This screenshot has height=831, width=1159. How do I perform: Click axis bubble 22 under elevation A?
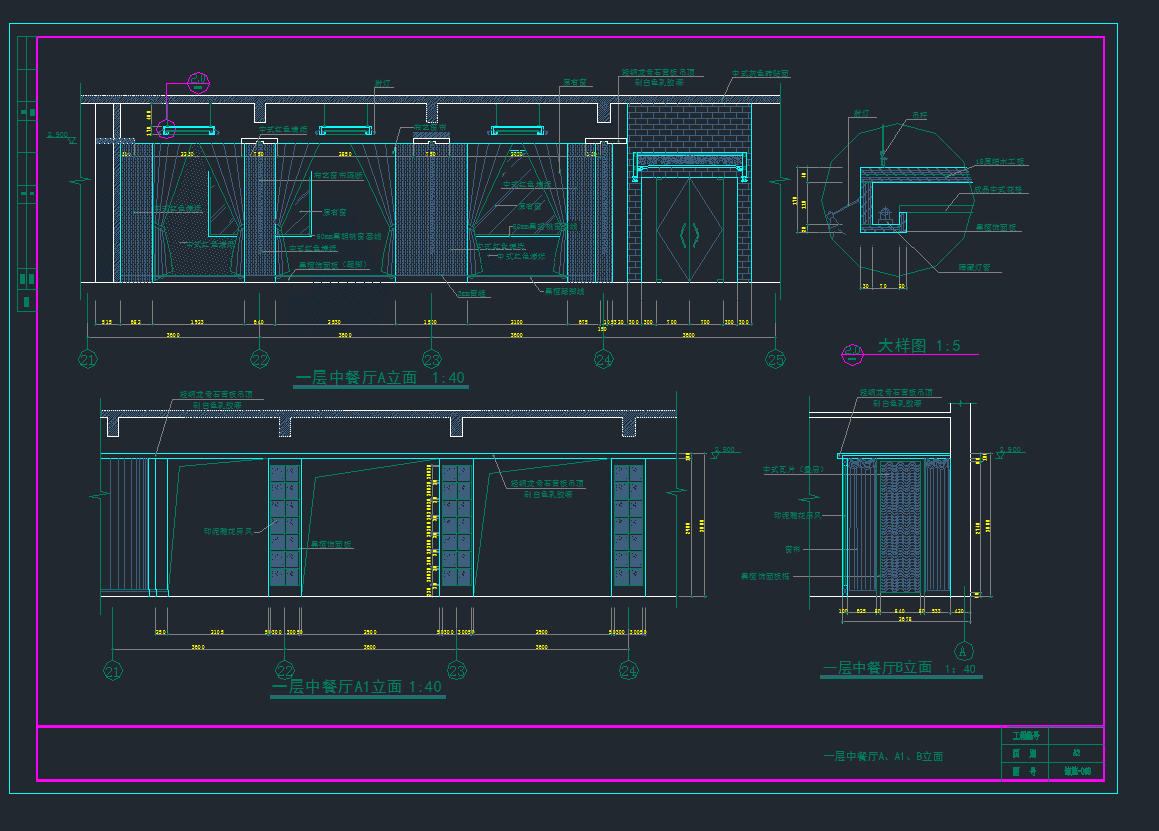point(260,359)
